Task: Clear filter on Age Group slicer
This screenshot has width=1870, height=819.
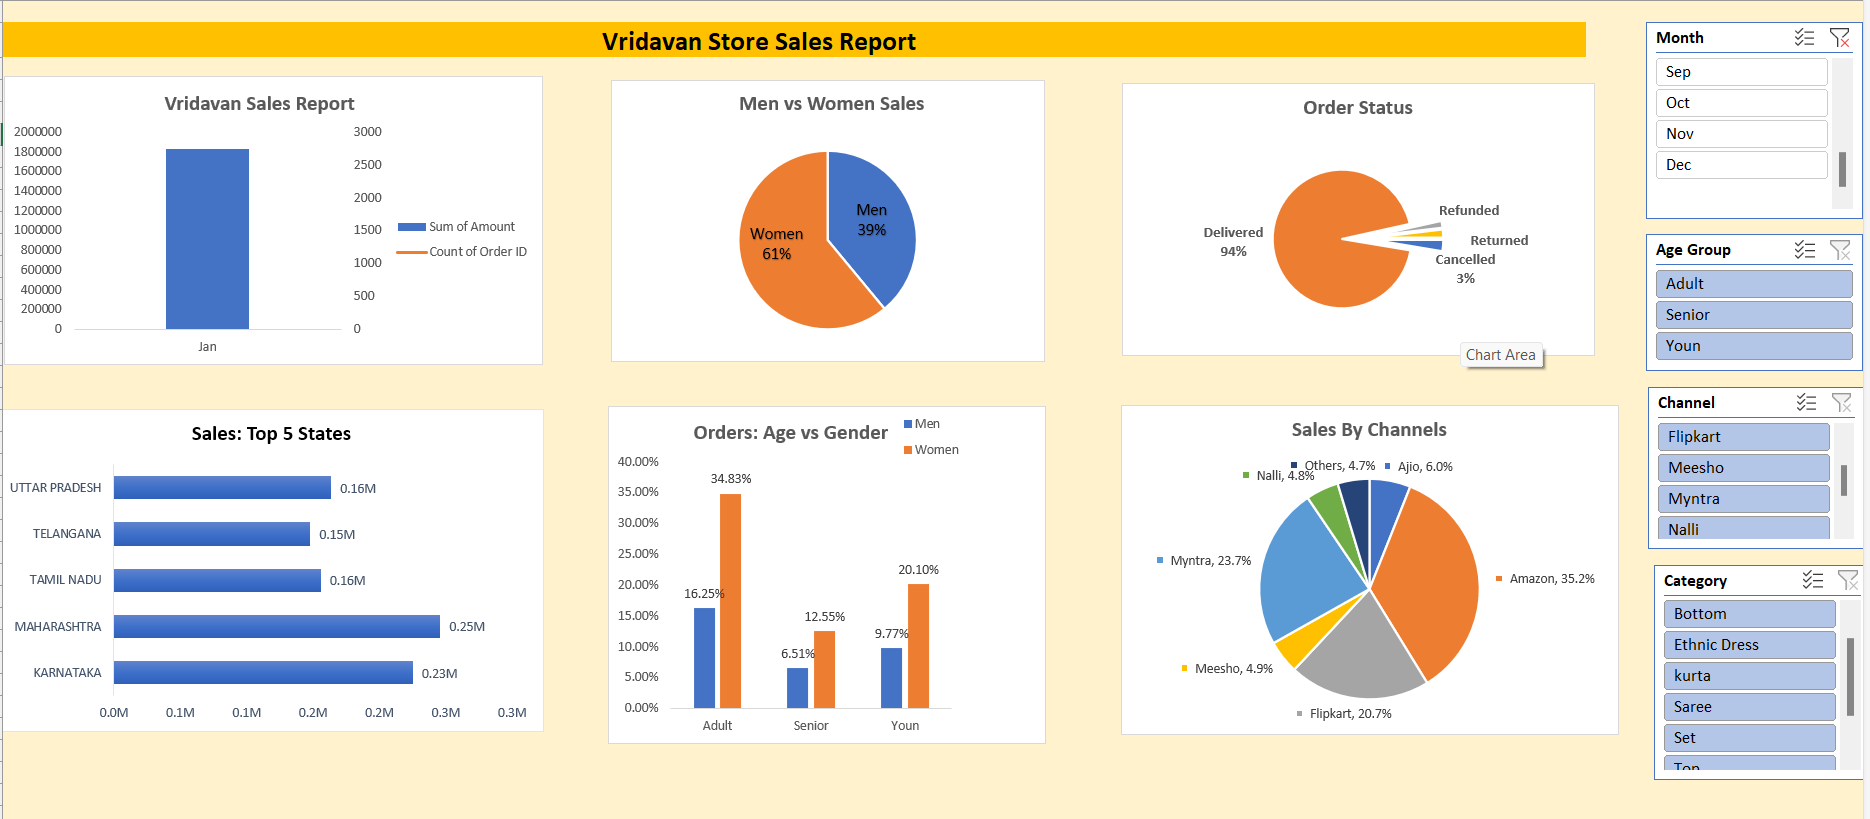Action: pos(1840,250)
